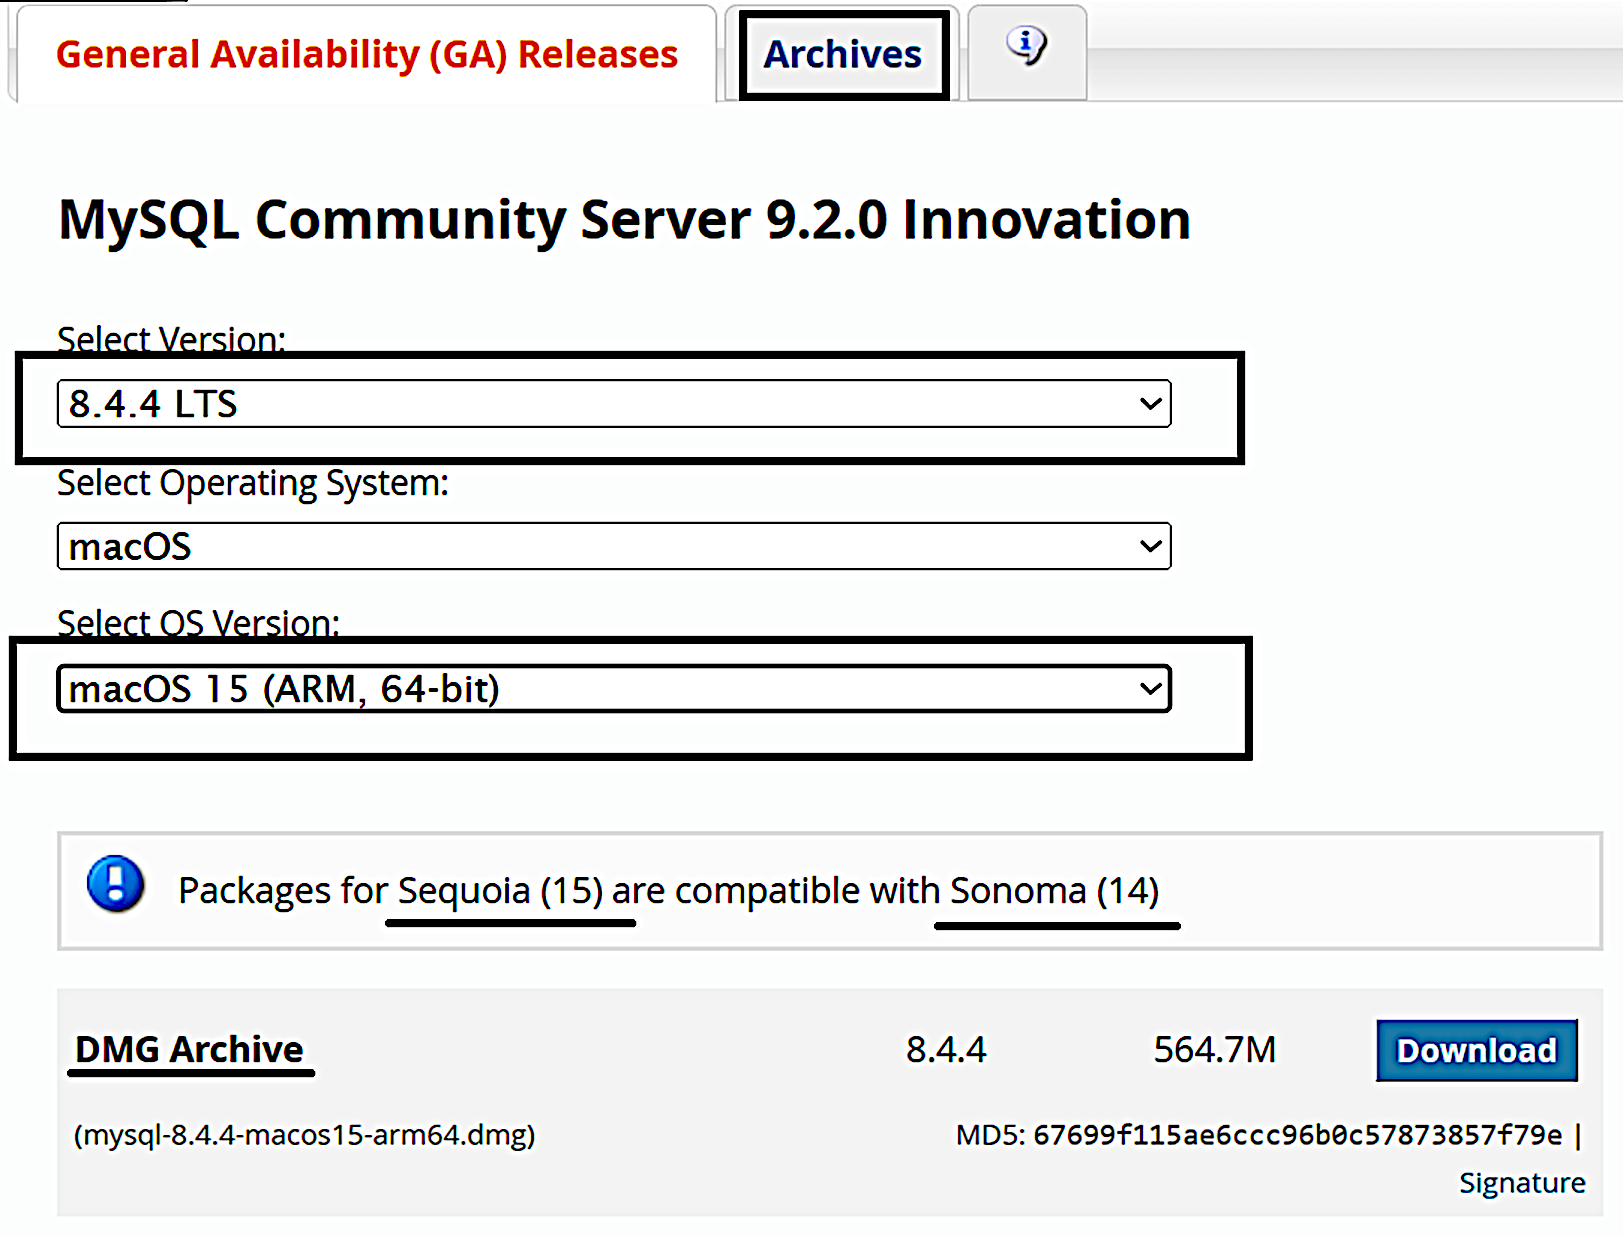This screenshot has width=1623, height=1236.
Task: Click the Select Operating System label
Action: 253,483
